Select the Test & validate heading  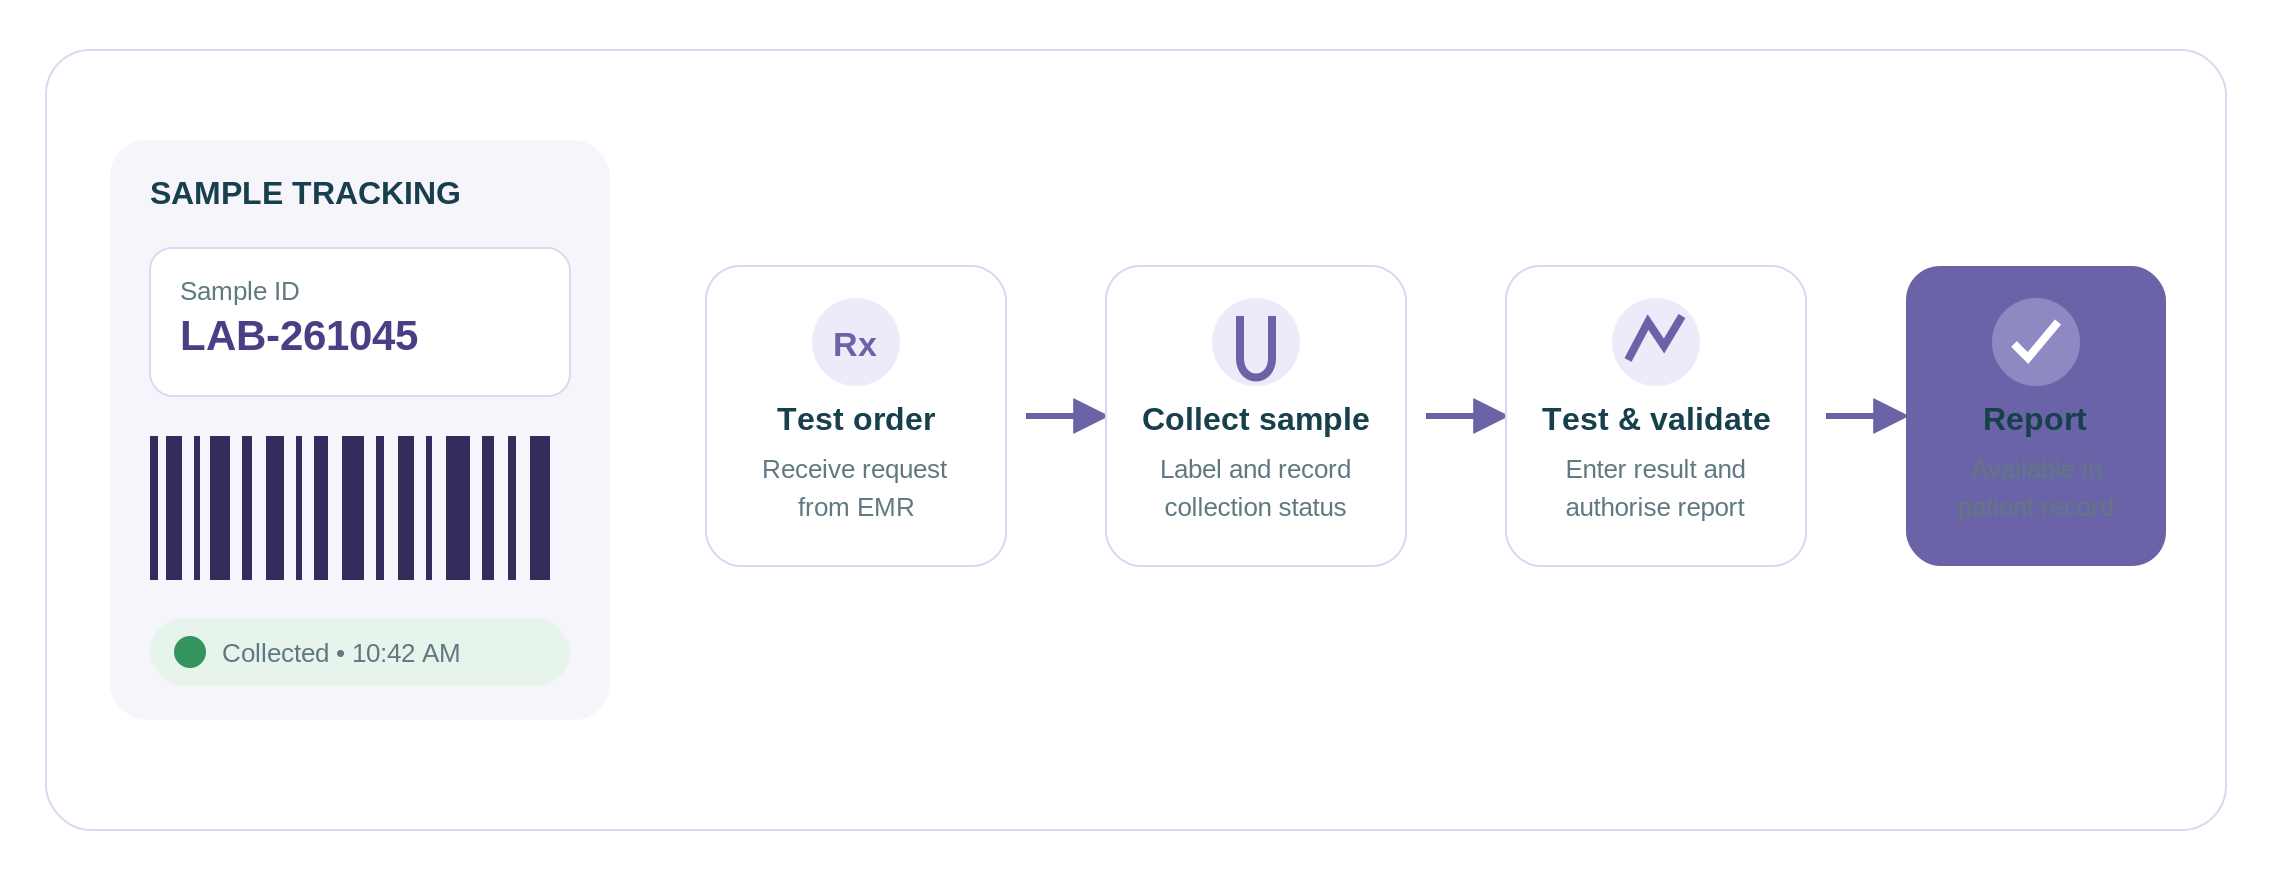(x=1655, y=419)
